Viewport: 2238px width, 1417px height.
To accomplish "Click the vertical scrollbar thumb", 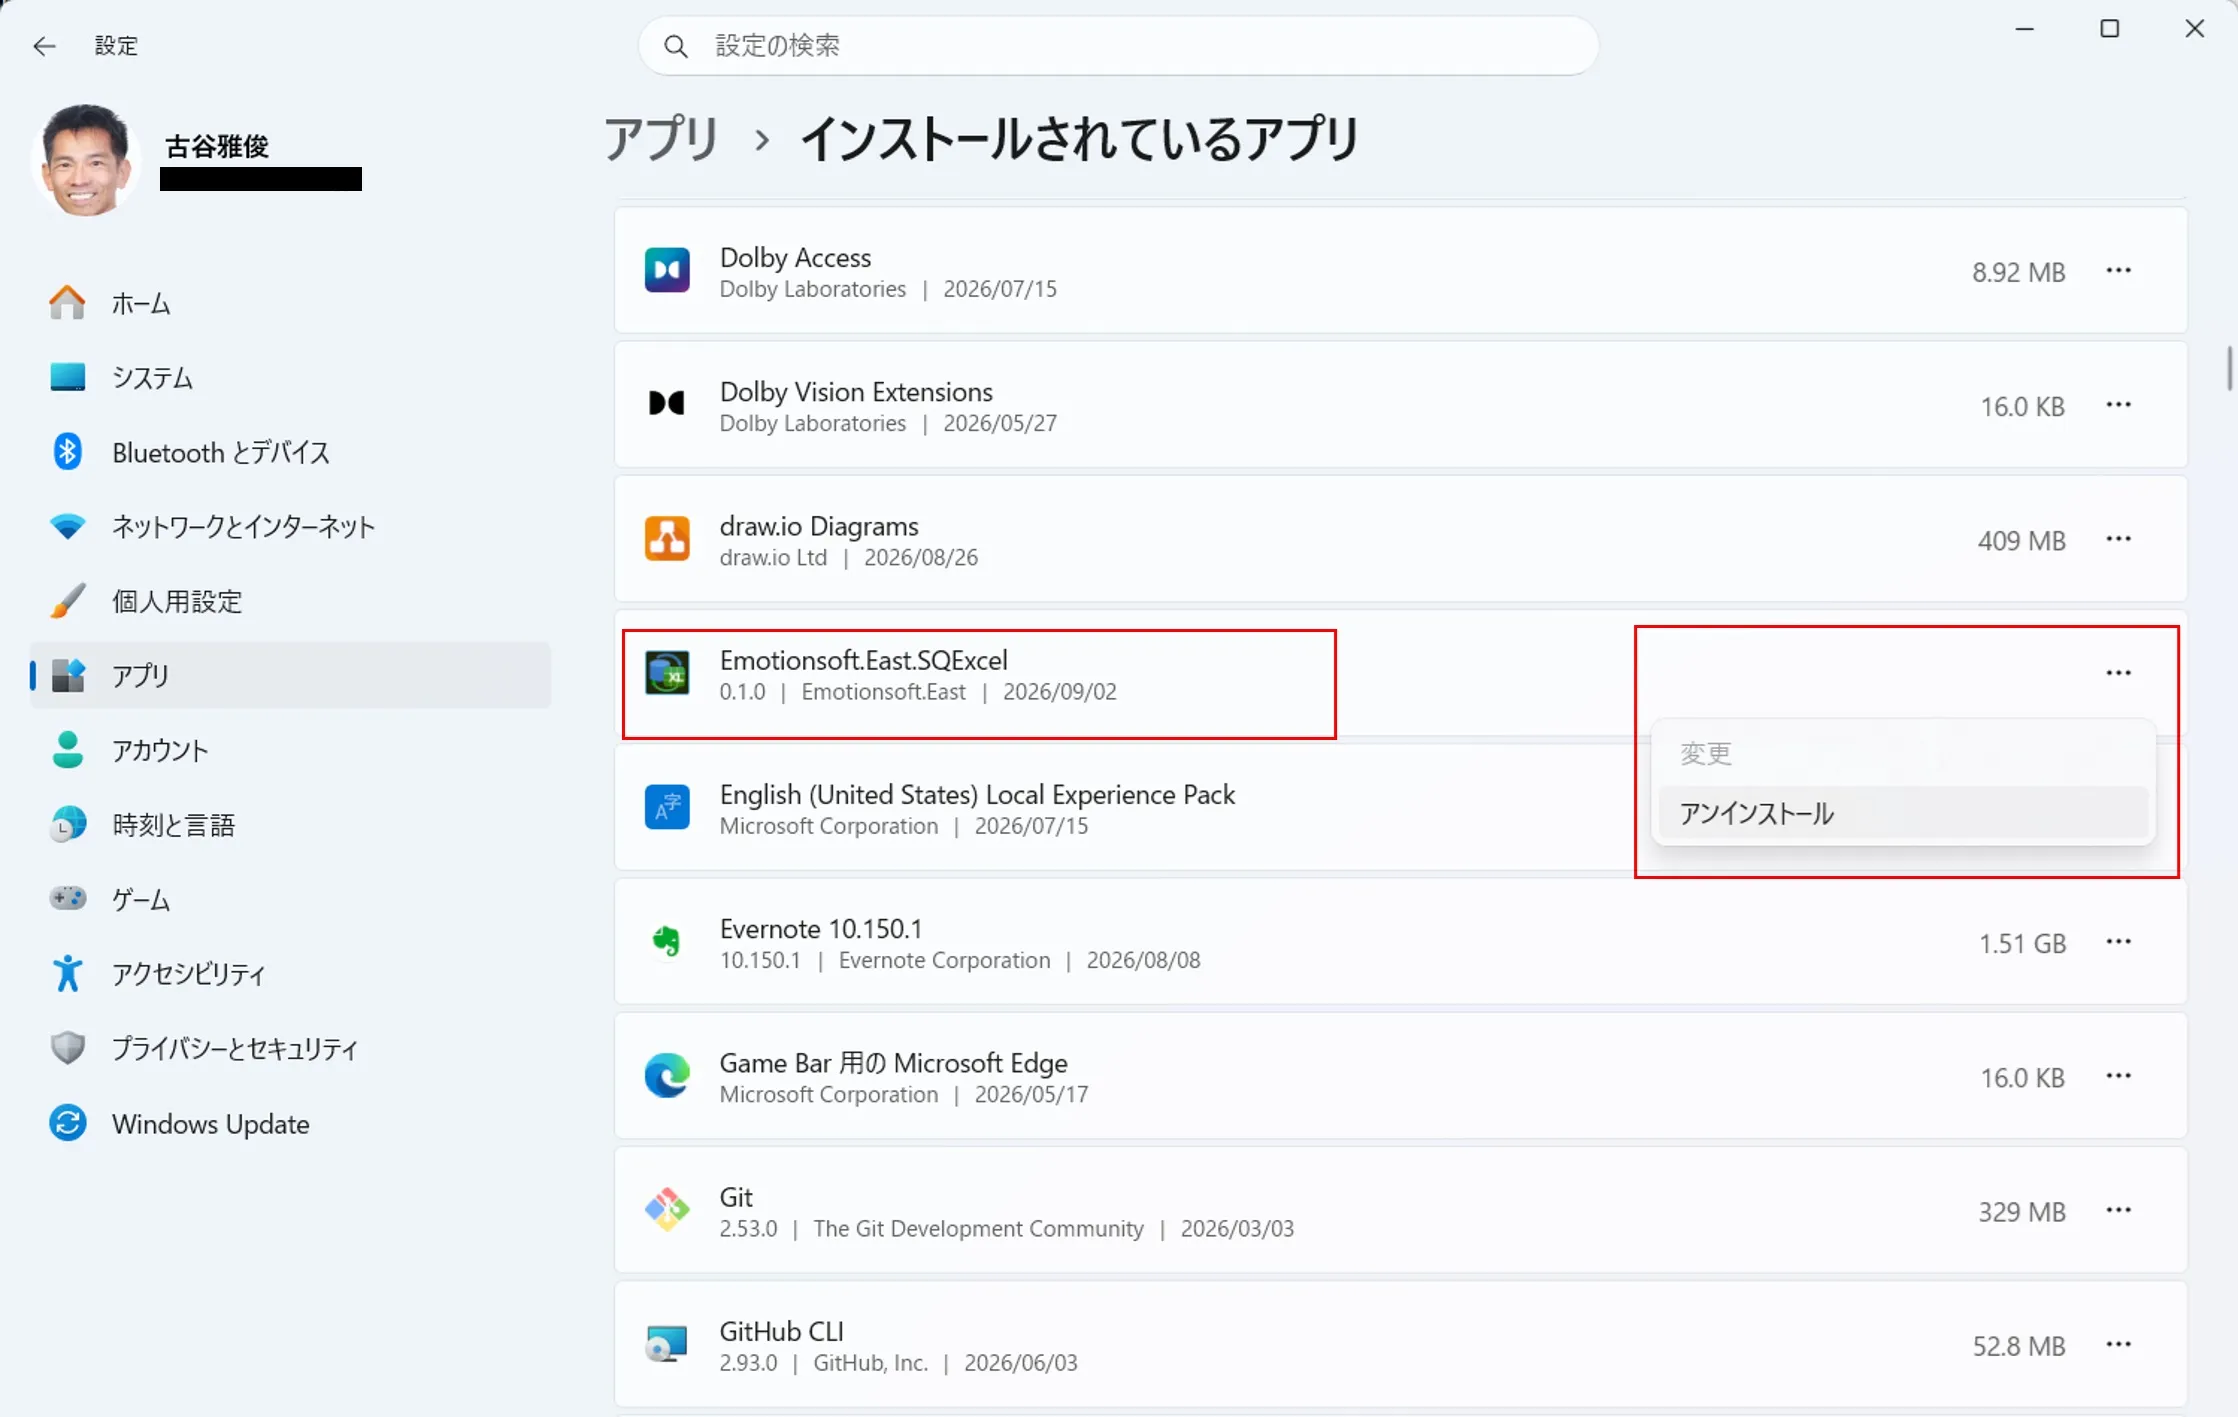I will (2229, 369).
